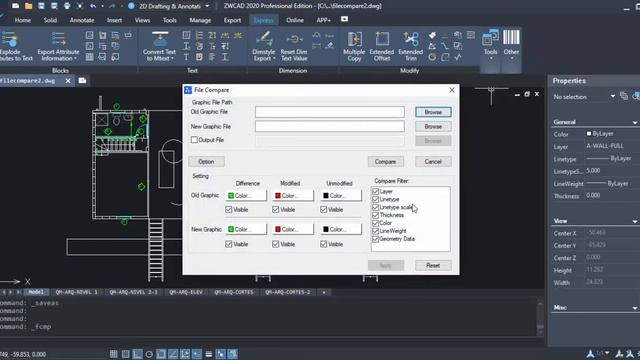Toggle grid display icon in status bar

coord(113,354)
